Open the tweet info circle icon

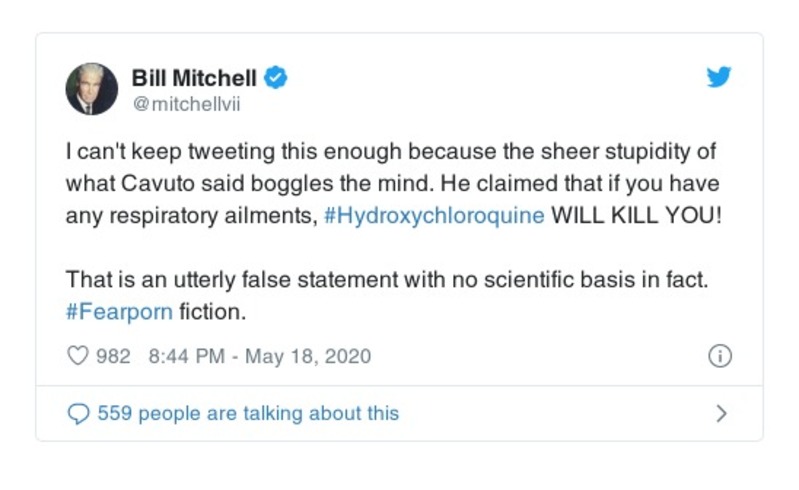[x=720, y=356]
